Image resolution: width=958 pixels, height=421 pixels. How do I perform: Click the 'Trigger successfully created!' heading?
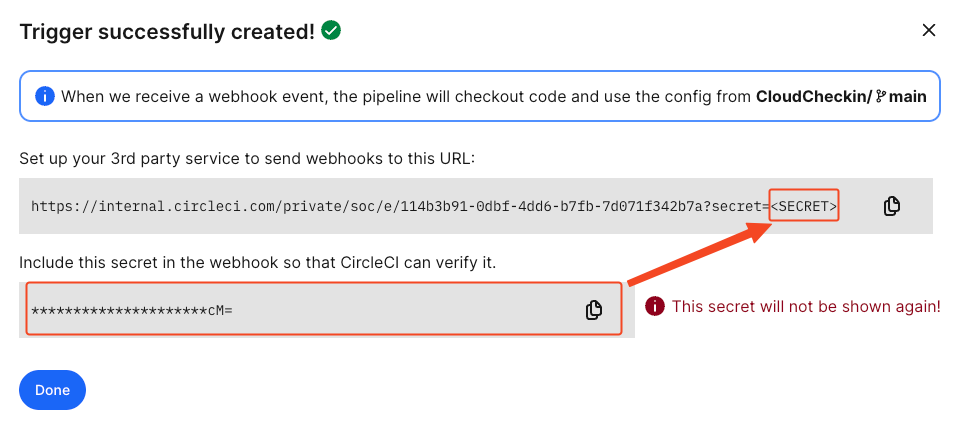(167, 32)
